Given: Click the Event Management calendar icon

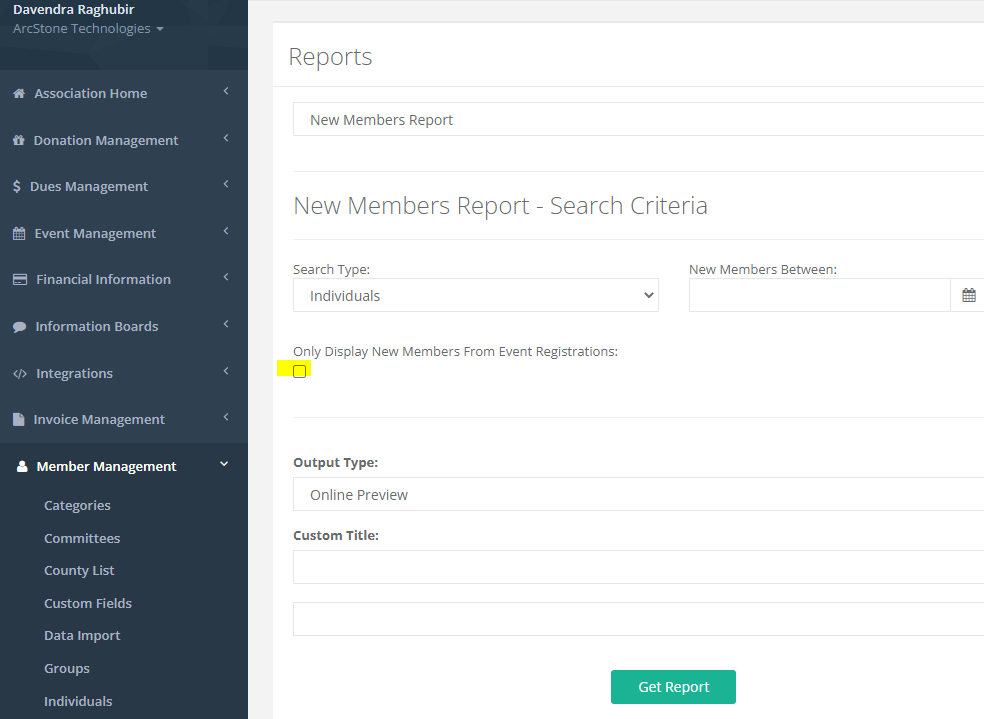Looking at the screenshot, I should [19, 233].
